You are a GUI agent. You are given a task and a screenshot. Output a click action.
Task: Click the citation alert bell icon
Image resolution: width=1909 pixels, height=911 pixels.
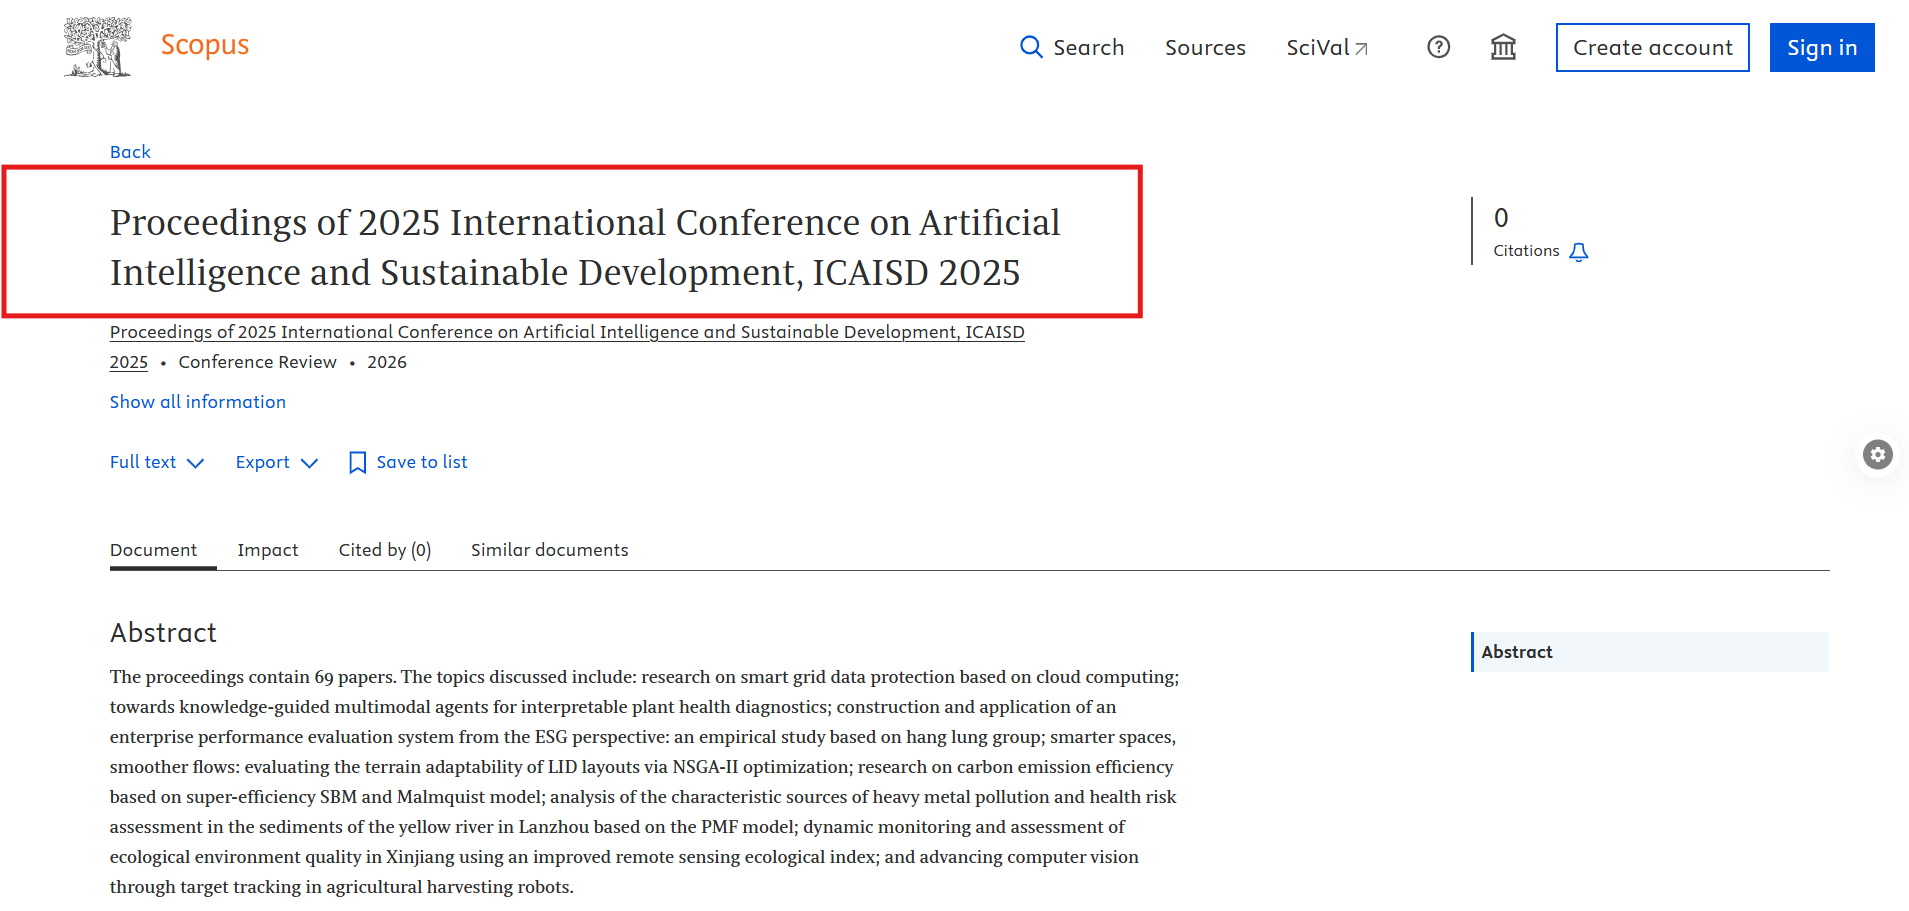click(1579, 252)
